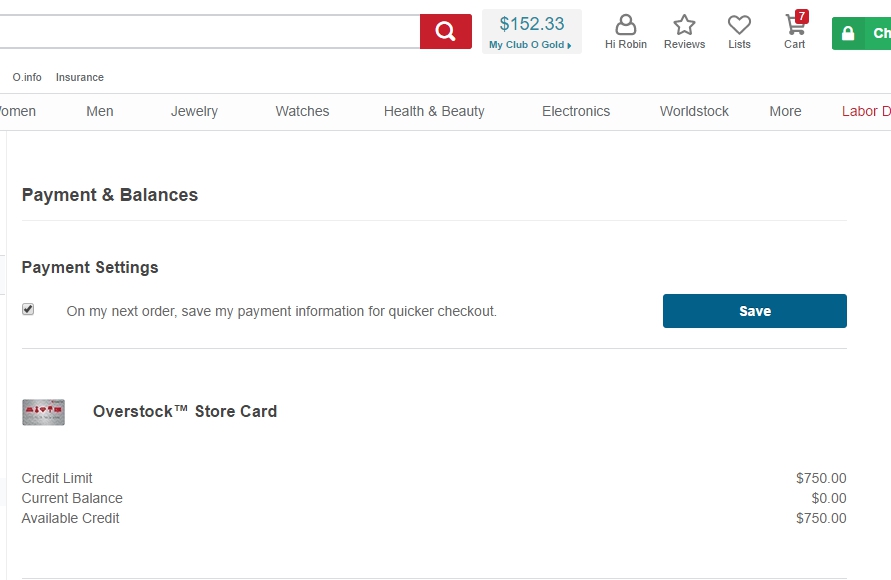Click inside the search input field
This screenshot has width=891, height=580.
tap(209, 31)
